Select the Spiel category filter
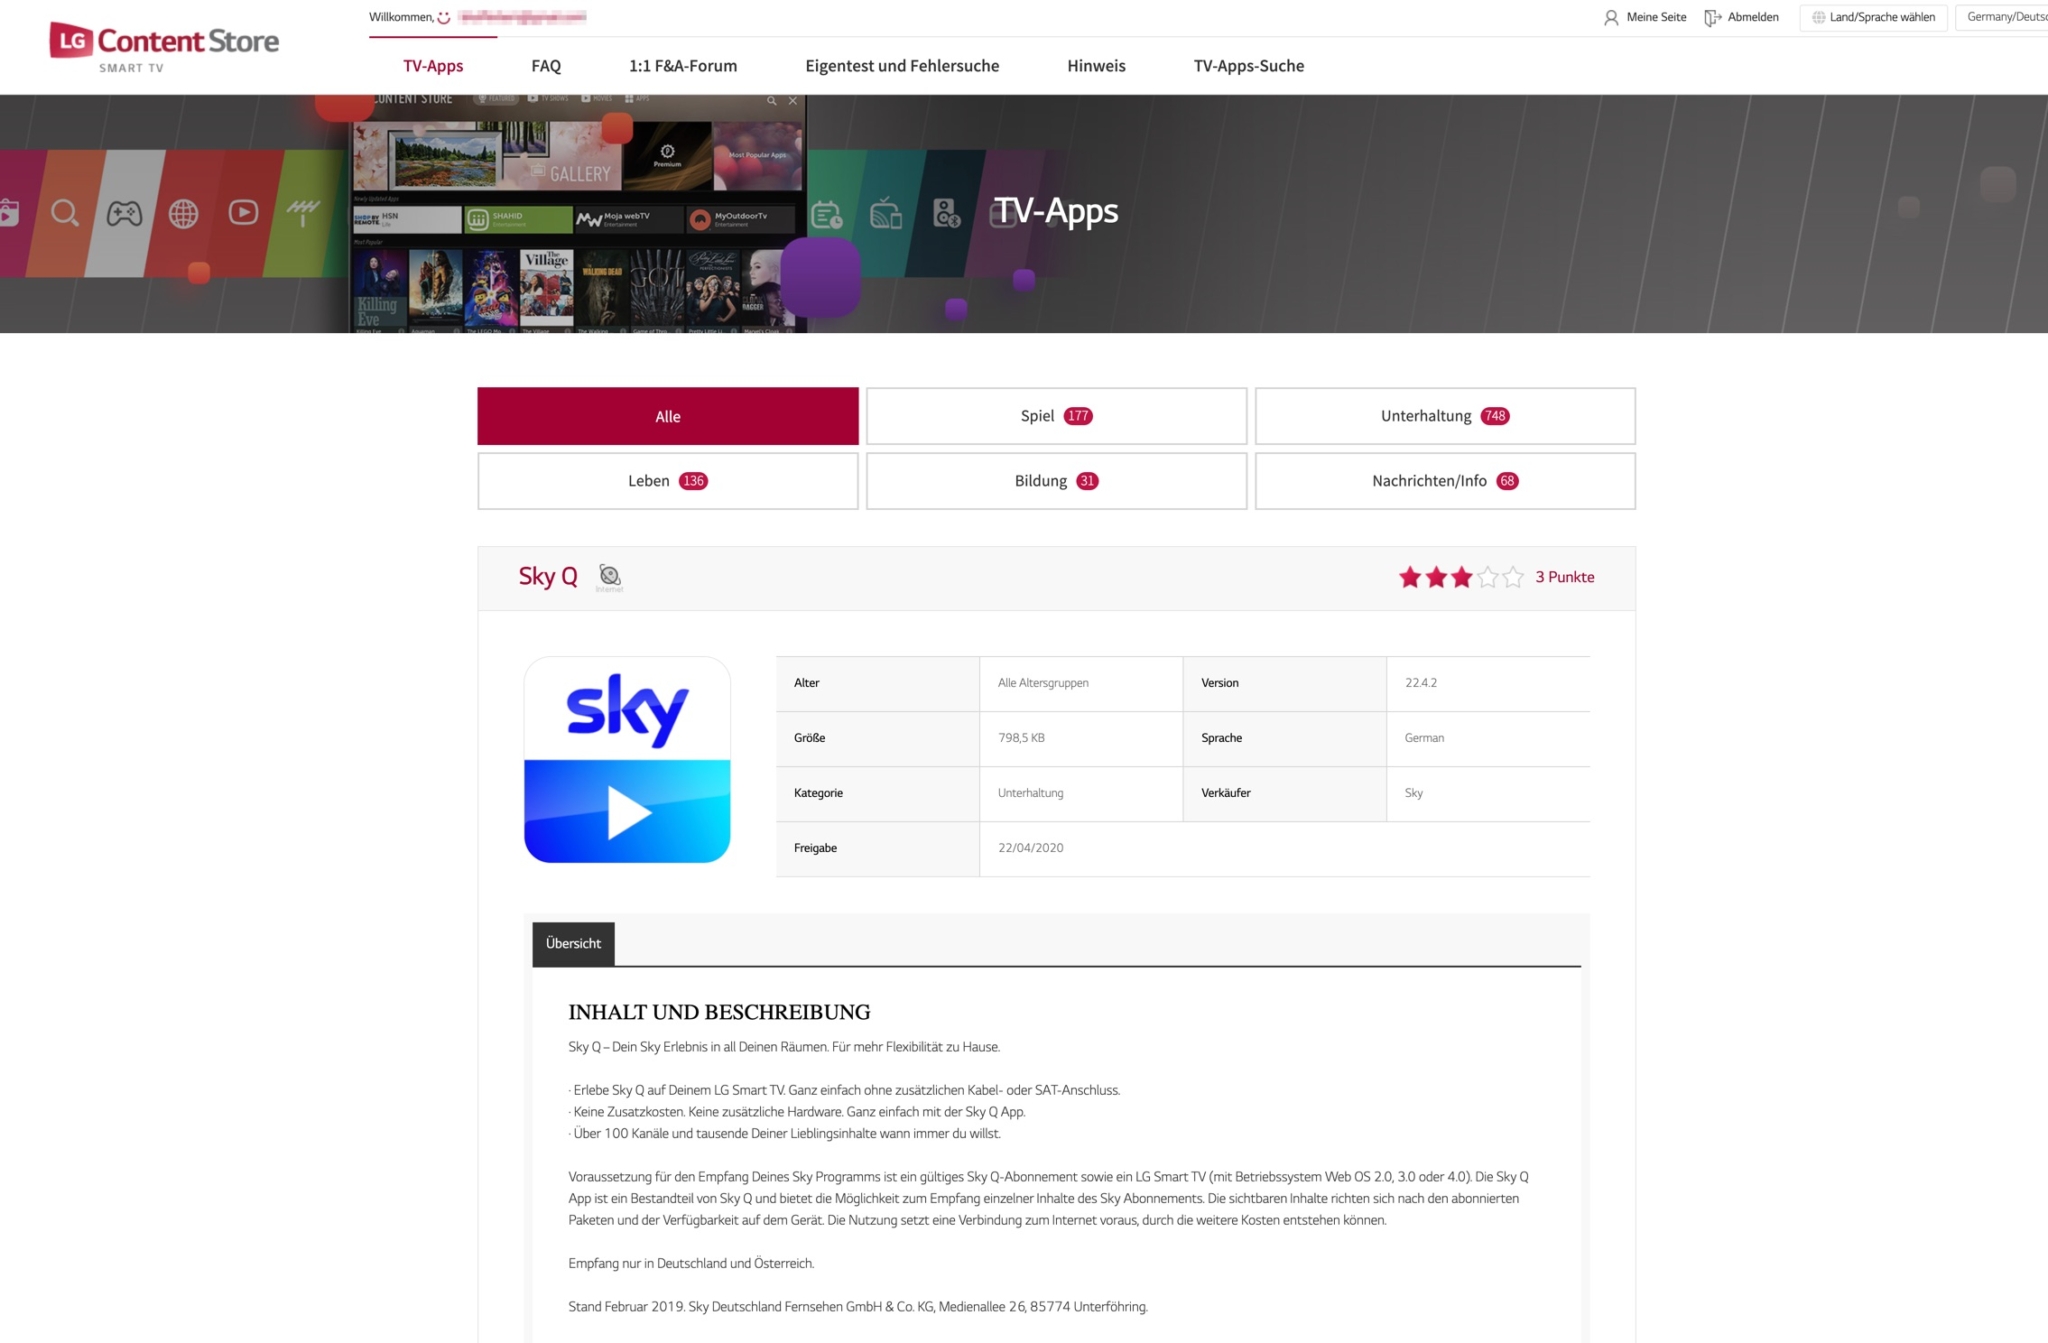 (x=1055, y=415)
